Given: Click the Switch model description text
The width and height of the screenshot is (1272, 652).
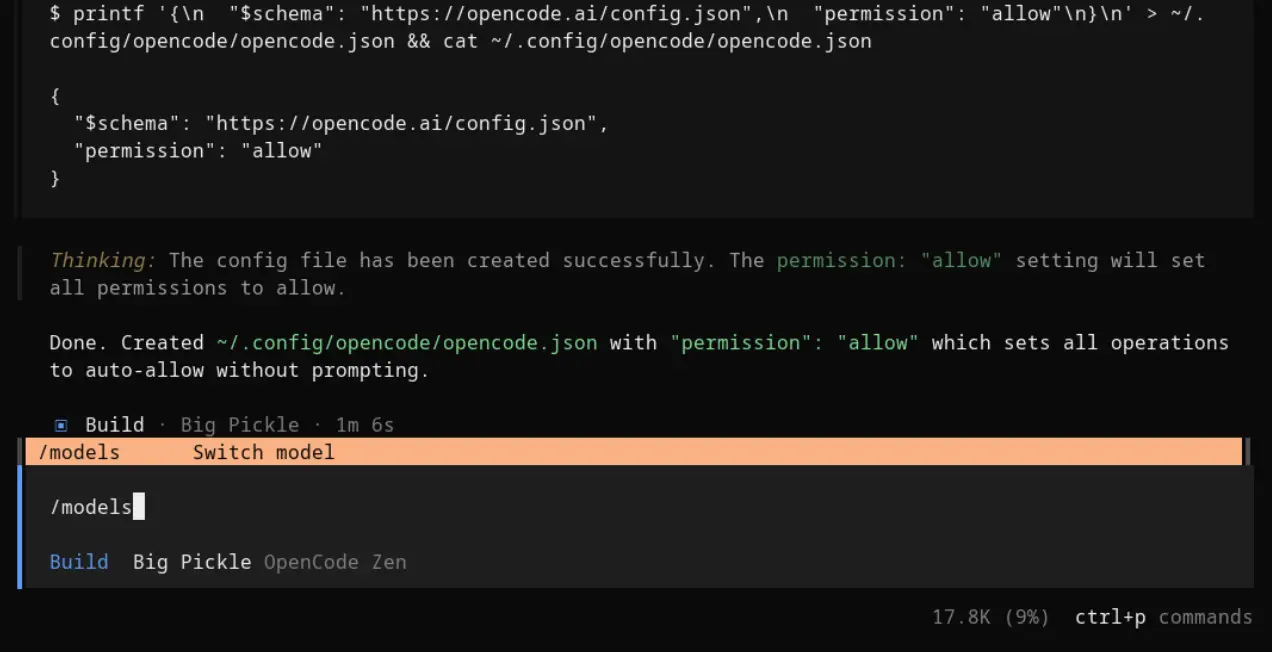Looking at the screenshot, I should pos(263,452).
